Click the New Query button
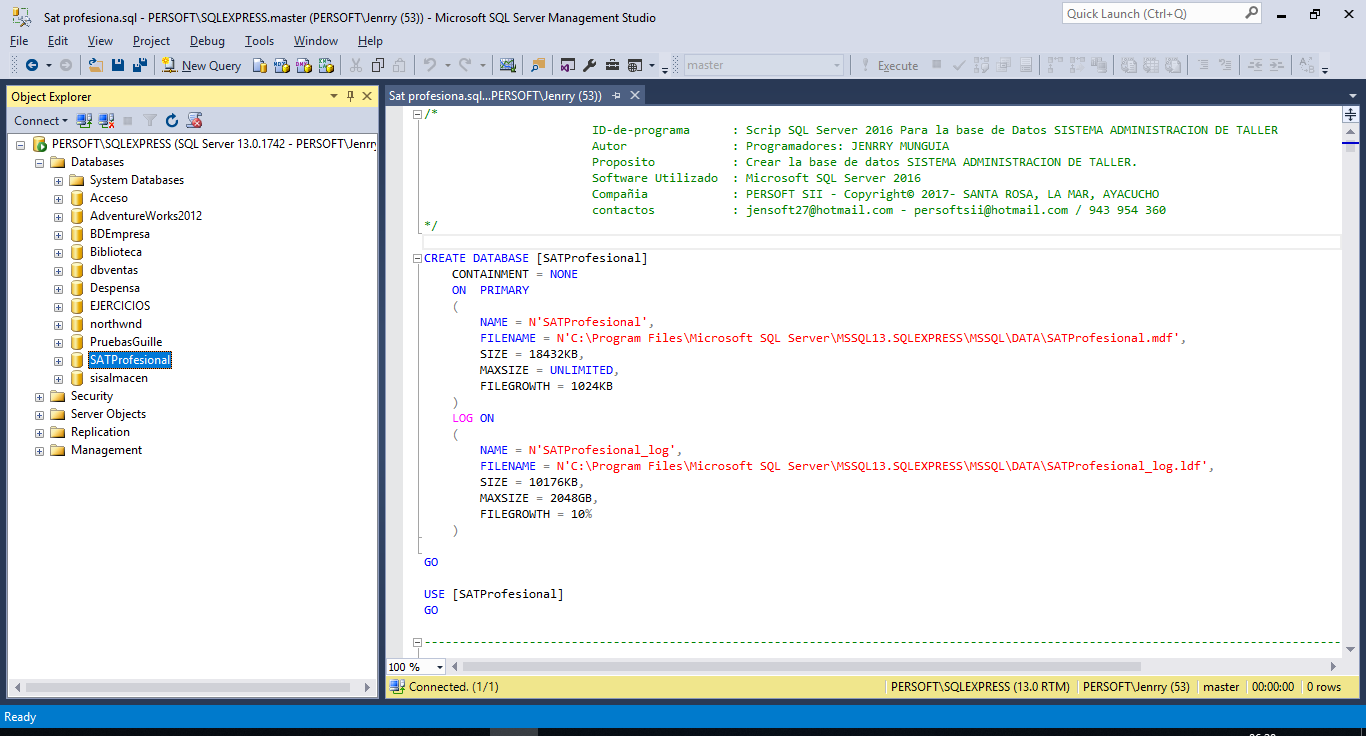Image resolution: width=1366 pixels, height=736 pixels. [x=201, y=65]
